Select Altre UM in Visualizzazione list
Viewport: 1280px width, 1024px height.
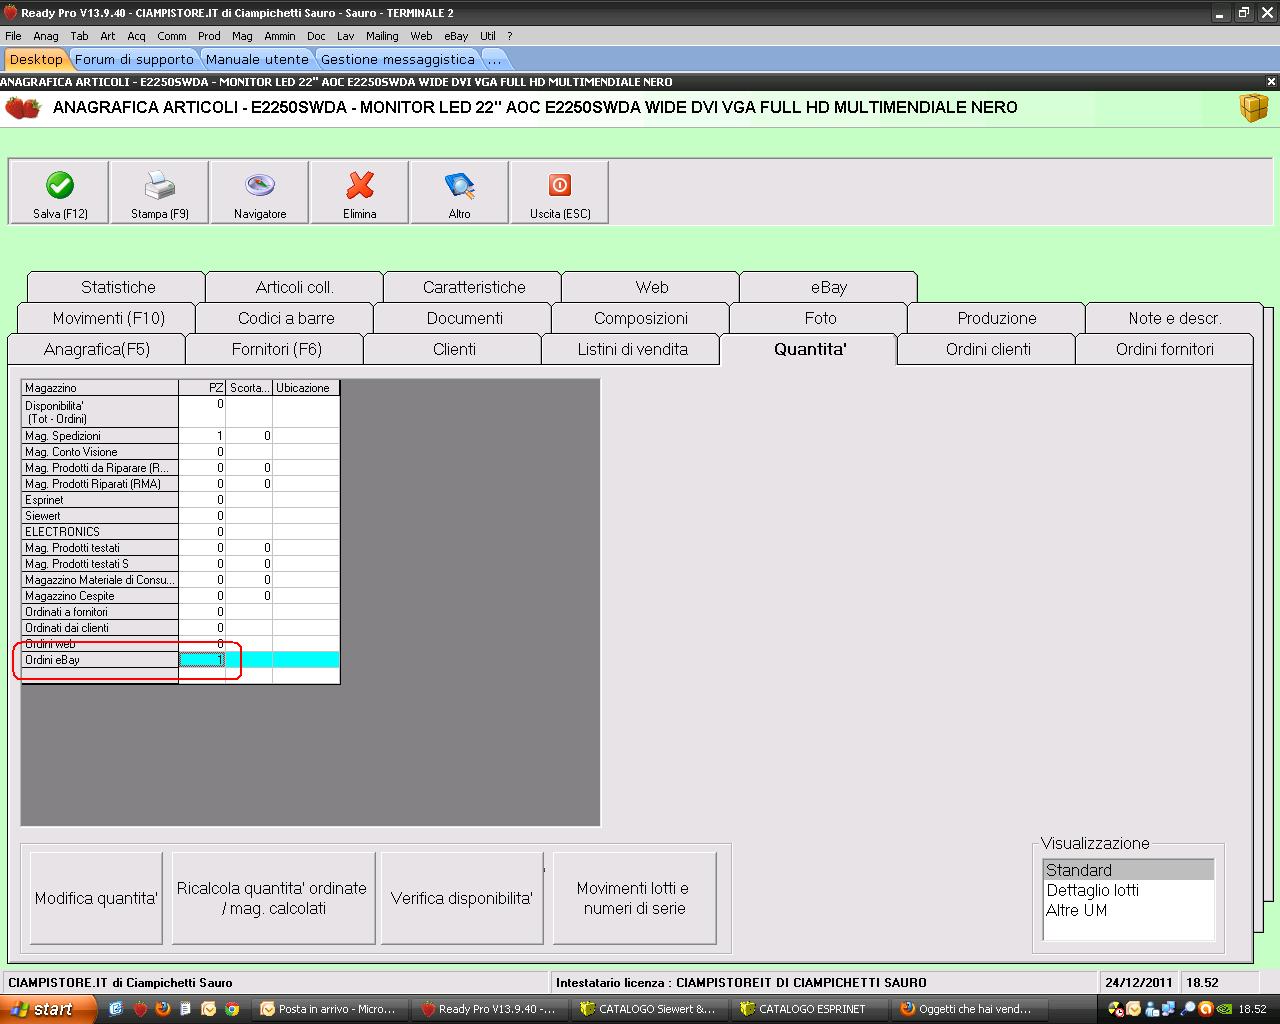coord(1076,910)
